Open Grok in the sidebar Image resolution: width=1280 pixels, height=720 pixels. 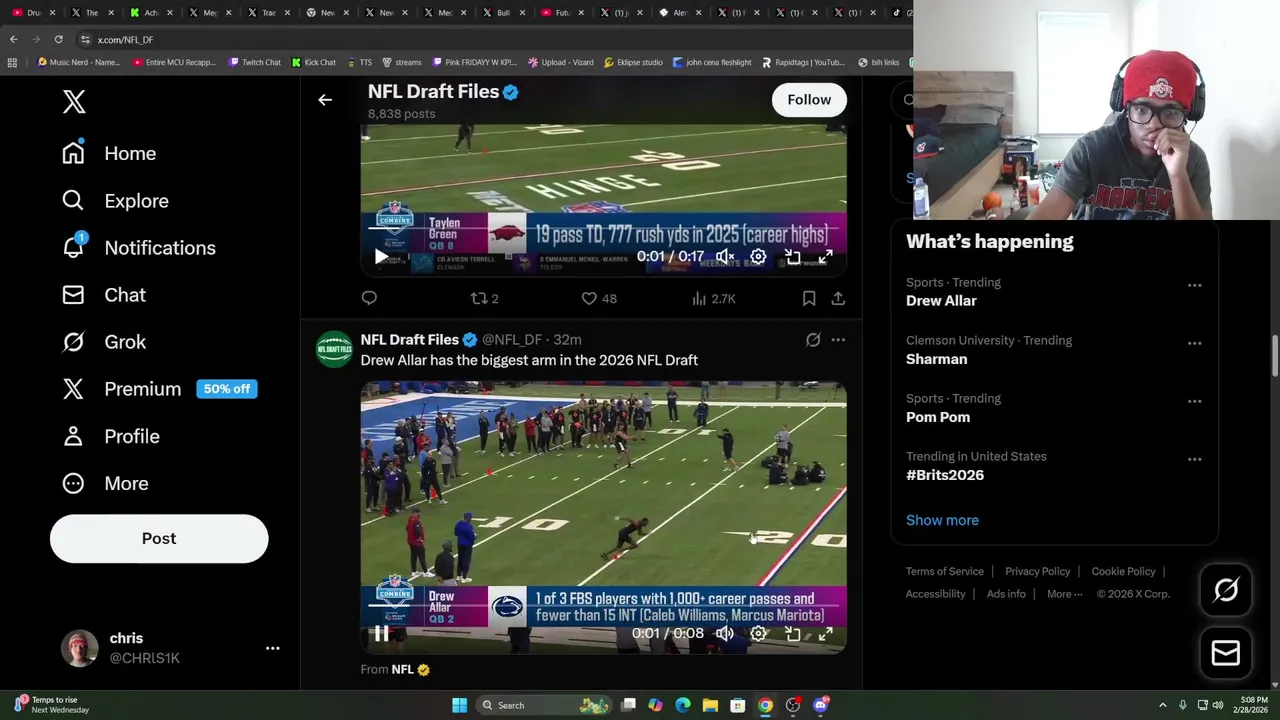point(104,342)
